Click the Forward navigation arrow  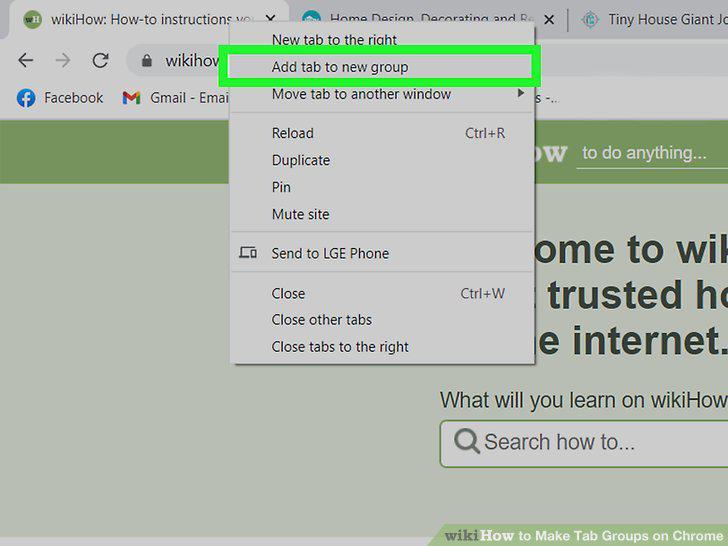tap(63, 60)
